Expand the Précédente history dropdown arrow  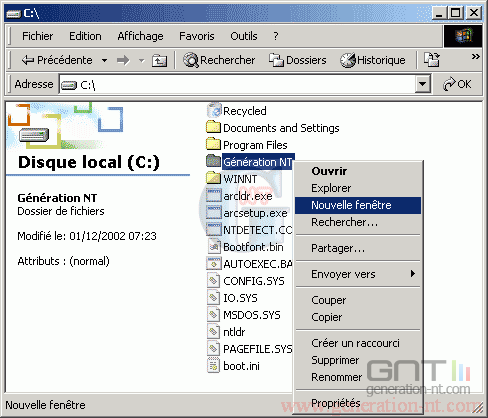tap(104, 61)
